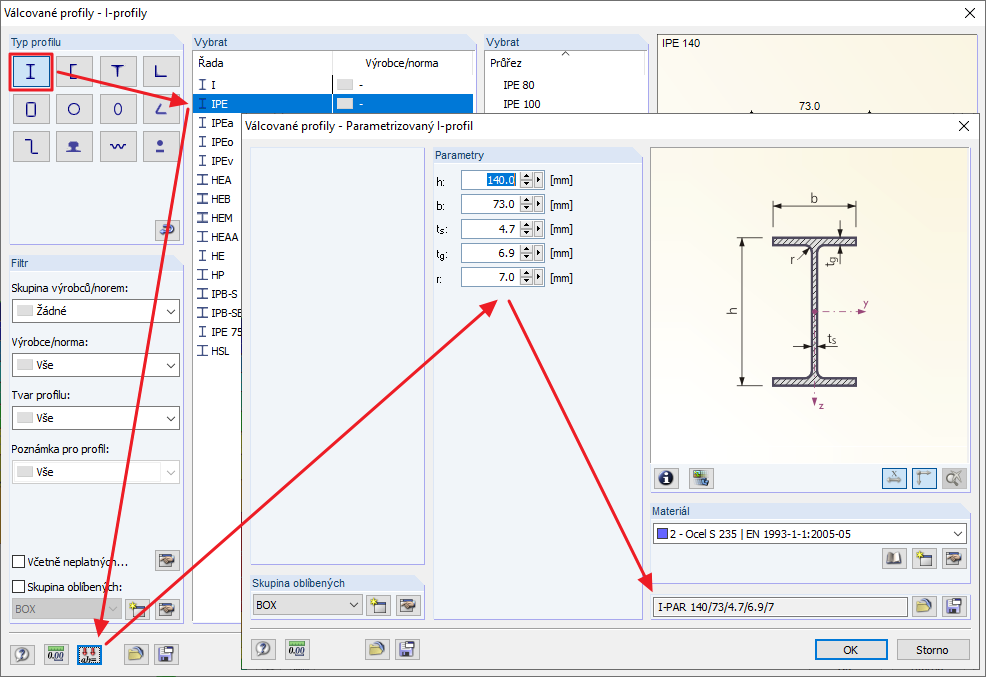Open parametrized profile input icon in back window

(x=89, y=654)
